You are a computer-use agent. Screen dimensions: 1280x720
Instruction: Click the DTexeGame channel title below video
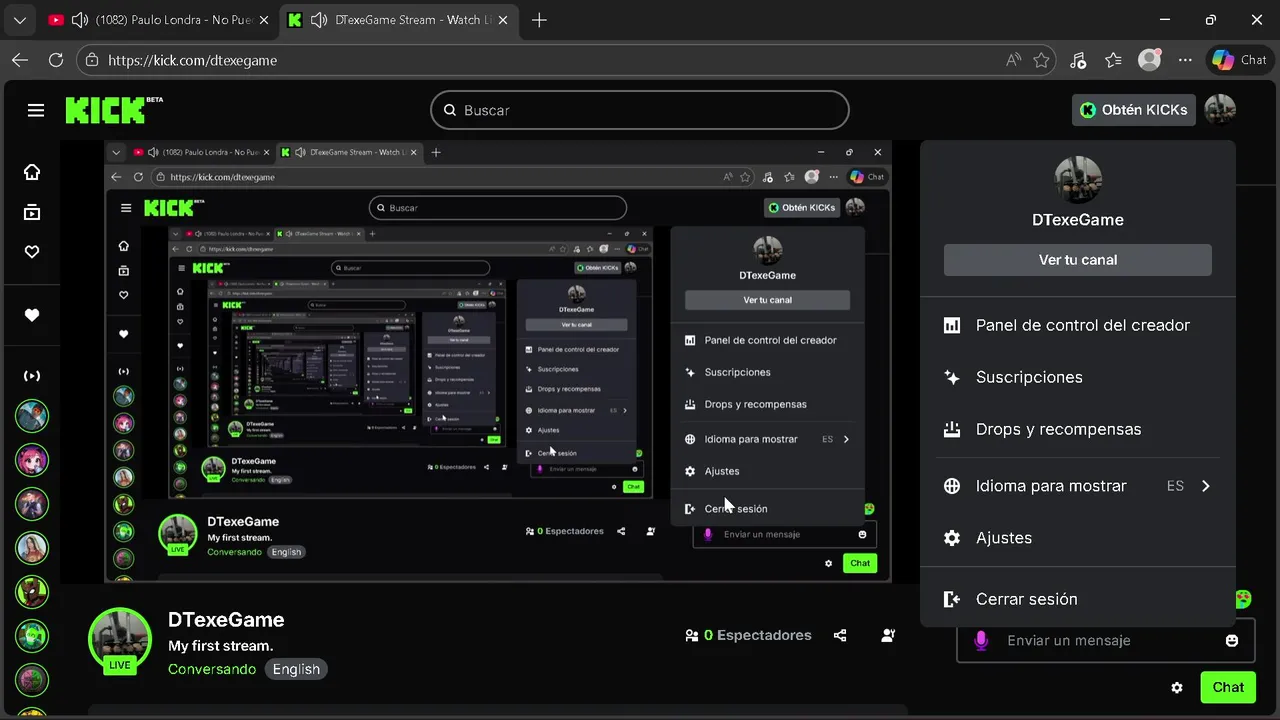pos(226,620)
